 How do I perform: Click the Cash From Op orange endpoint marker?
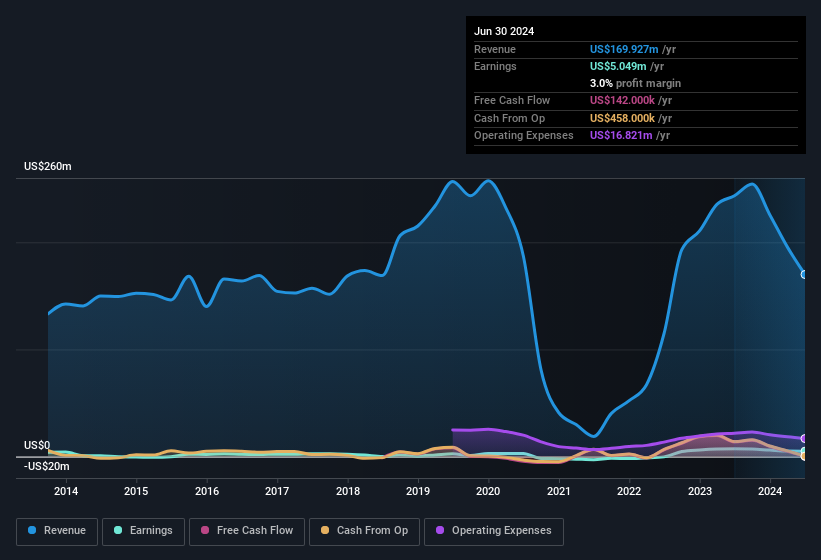click(x=804, y=456)
